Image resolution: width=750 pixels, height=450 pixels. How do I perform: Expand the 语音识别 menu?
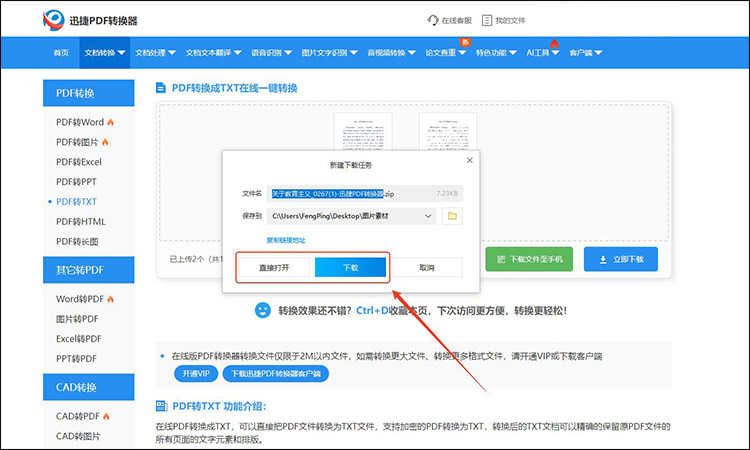pyautogui.click(x=272, y=53)
